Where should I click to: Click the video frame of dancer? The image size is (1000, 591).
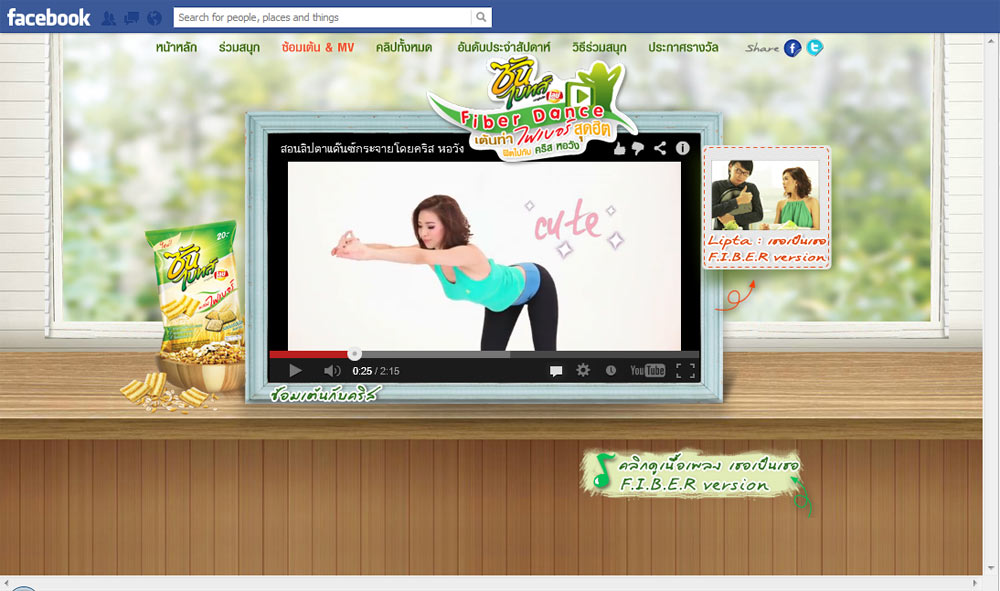pos(484,256)
